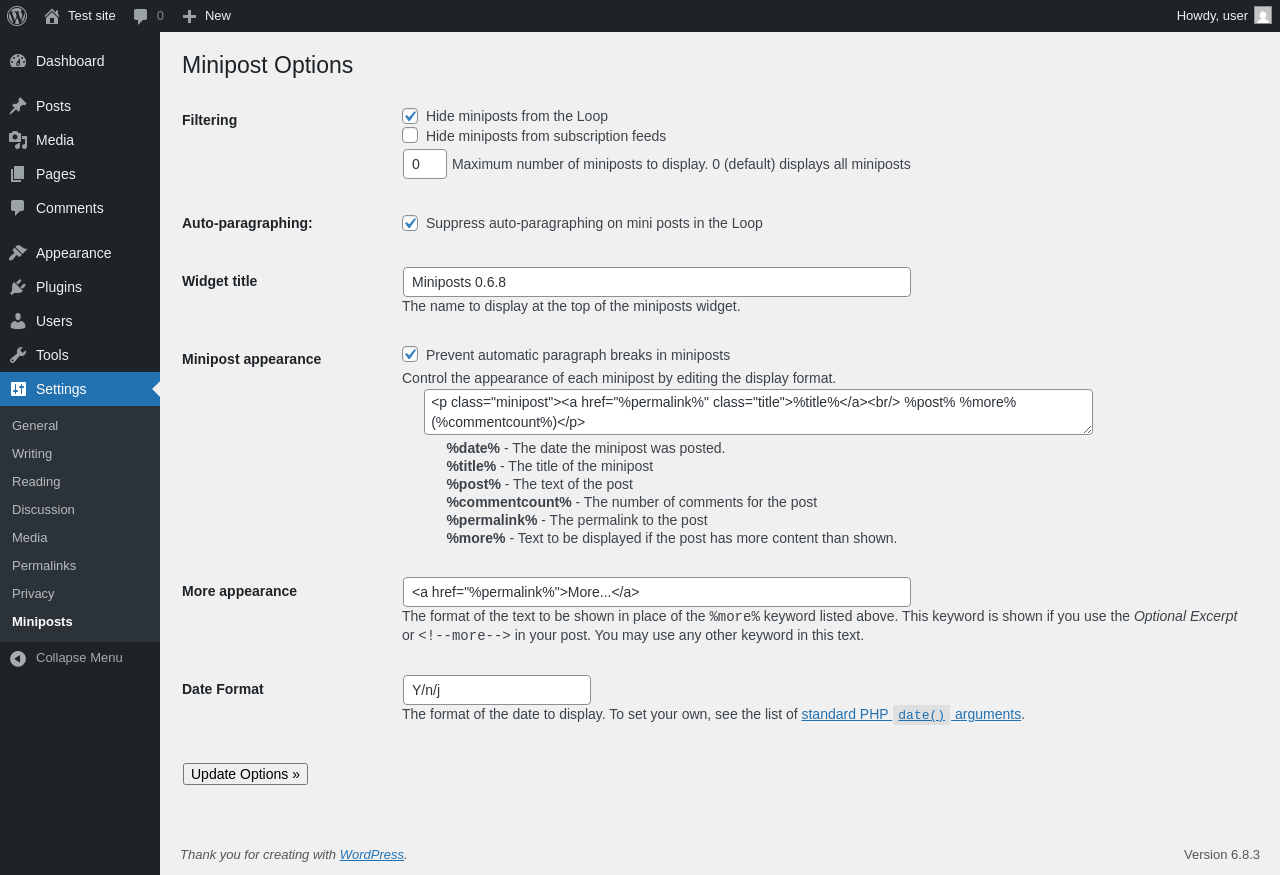The width and height of the screenshot is (1280, 875).
Task: Enable Hide miniposts from subscription feeds
Action: point(410,135)
